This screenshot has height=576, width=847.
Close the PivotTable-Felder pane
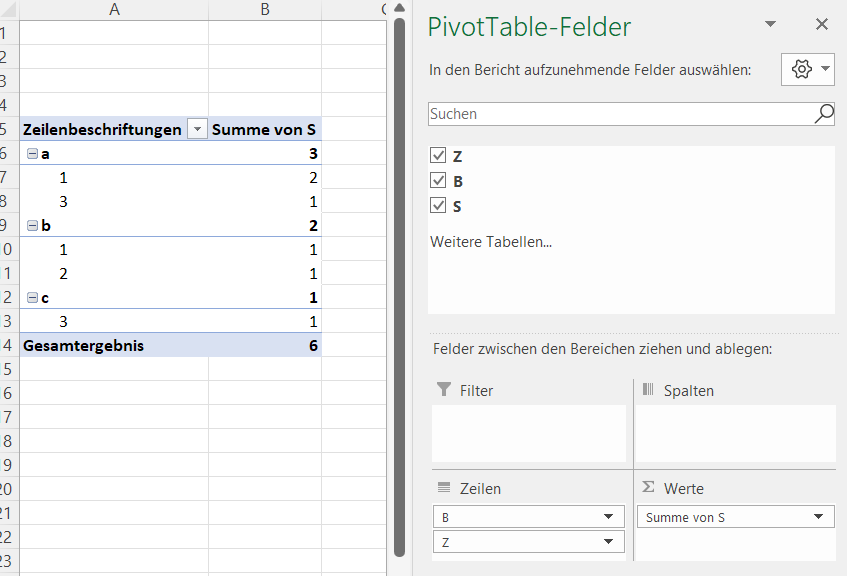click(x=822, y=25)
